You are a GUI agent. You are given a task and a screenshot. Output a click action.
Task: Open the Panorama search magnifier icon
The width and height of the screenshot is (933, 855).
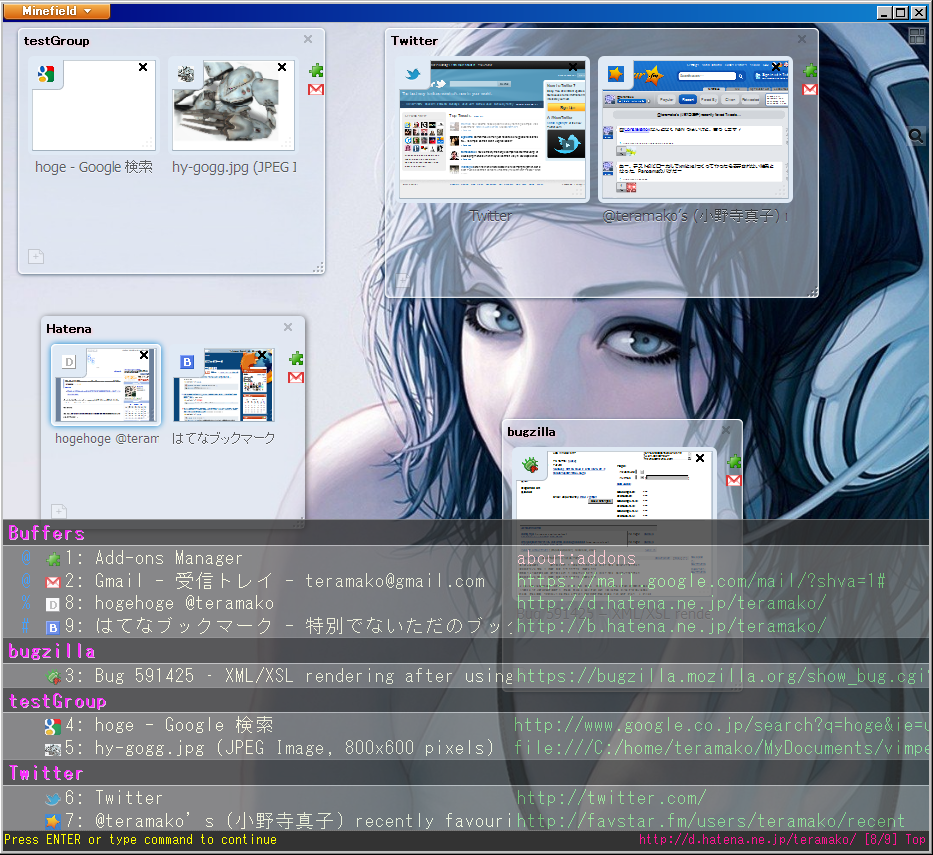[x=916, y=136]
